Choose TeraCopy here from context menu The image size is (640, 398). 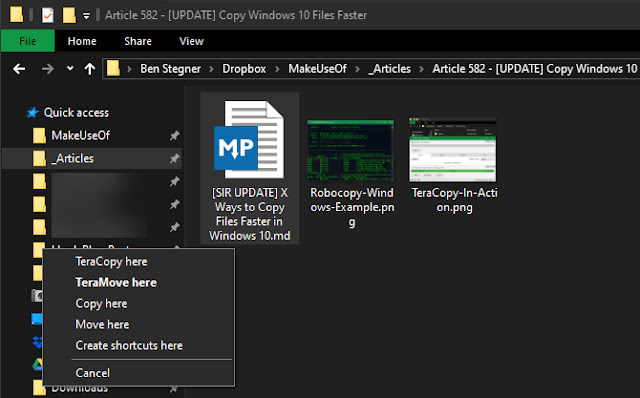pyautogui.click(x=111, y=262)
